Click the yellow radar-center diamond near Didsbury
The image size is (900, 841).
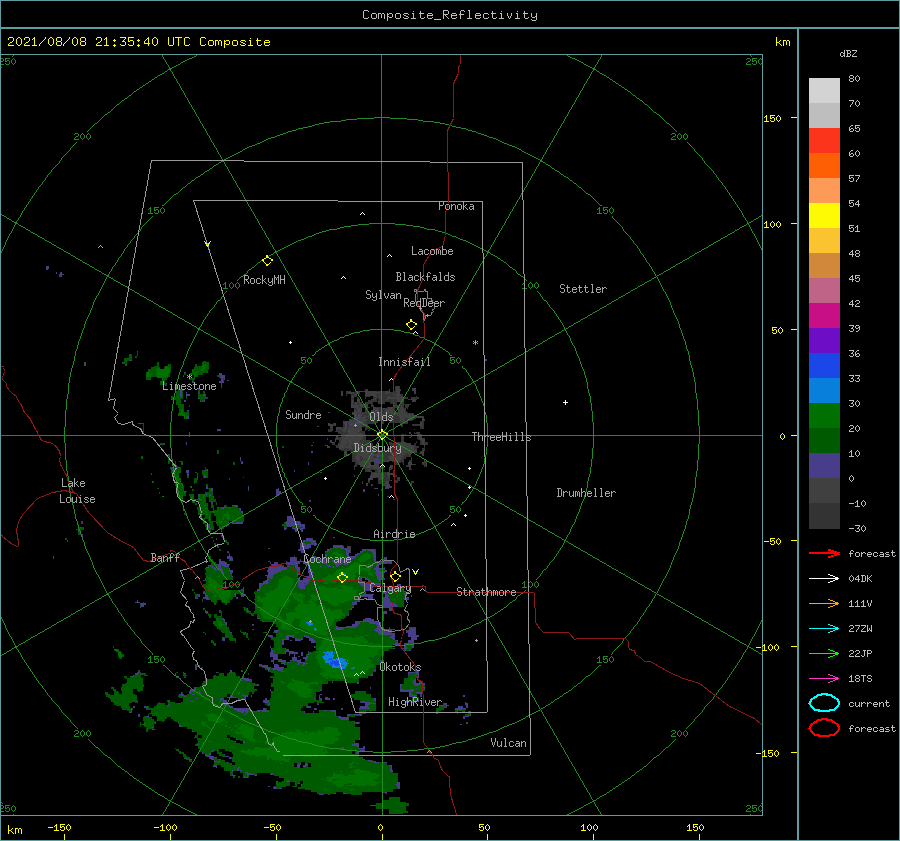click(x=382, y=435)
